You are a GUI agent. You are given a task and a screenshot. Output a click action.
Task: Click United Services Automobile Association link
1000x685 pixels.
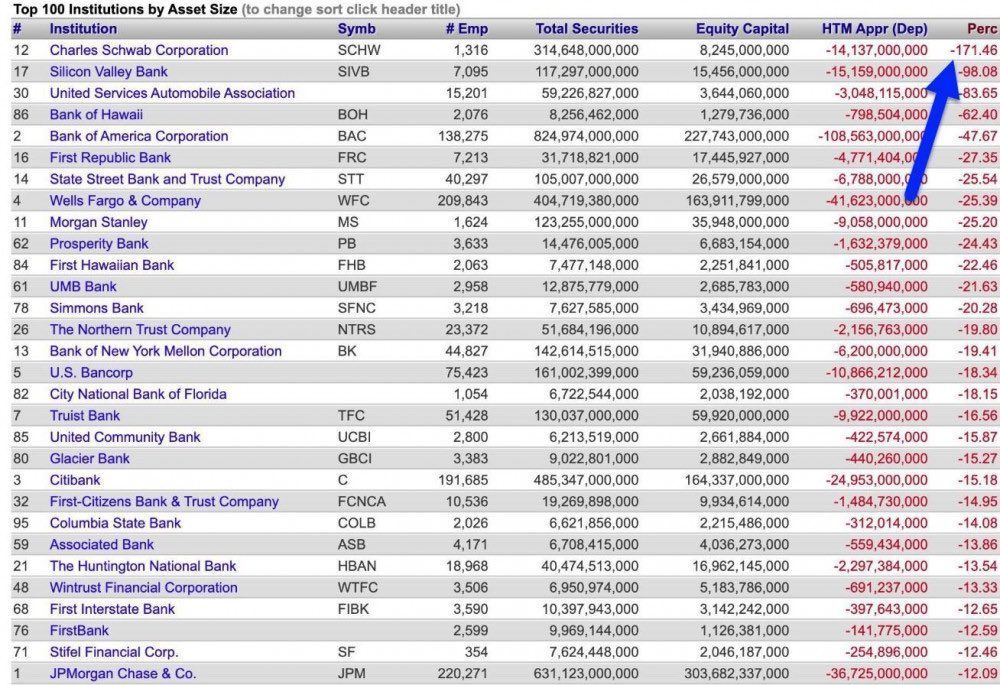[172, 93]
